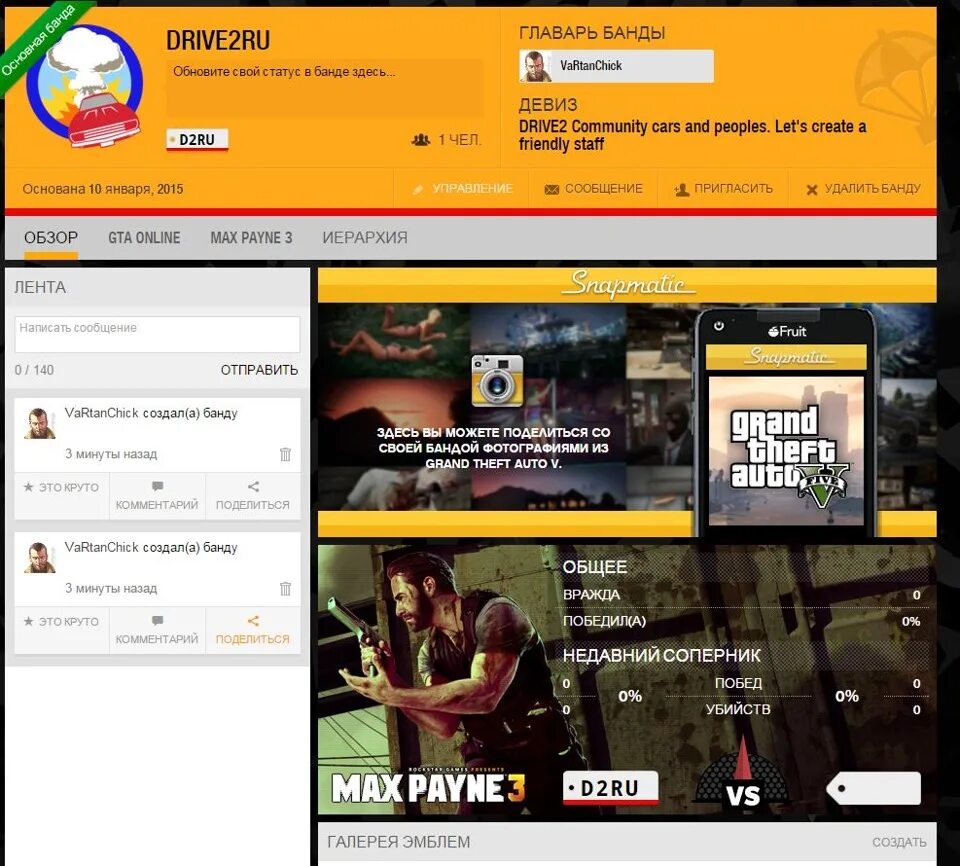Click the power icon on the Fruit phone
This screenshot has height=866, width=960.
tap(719, 326)
